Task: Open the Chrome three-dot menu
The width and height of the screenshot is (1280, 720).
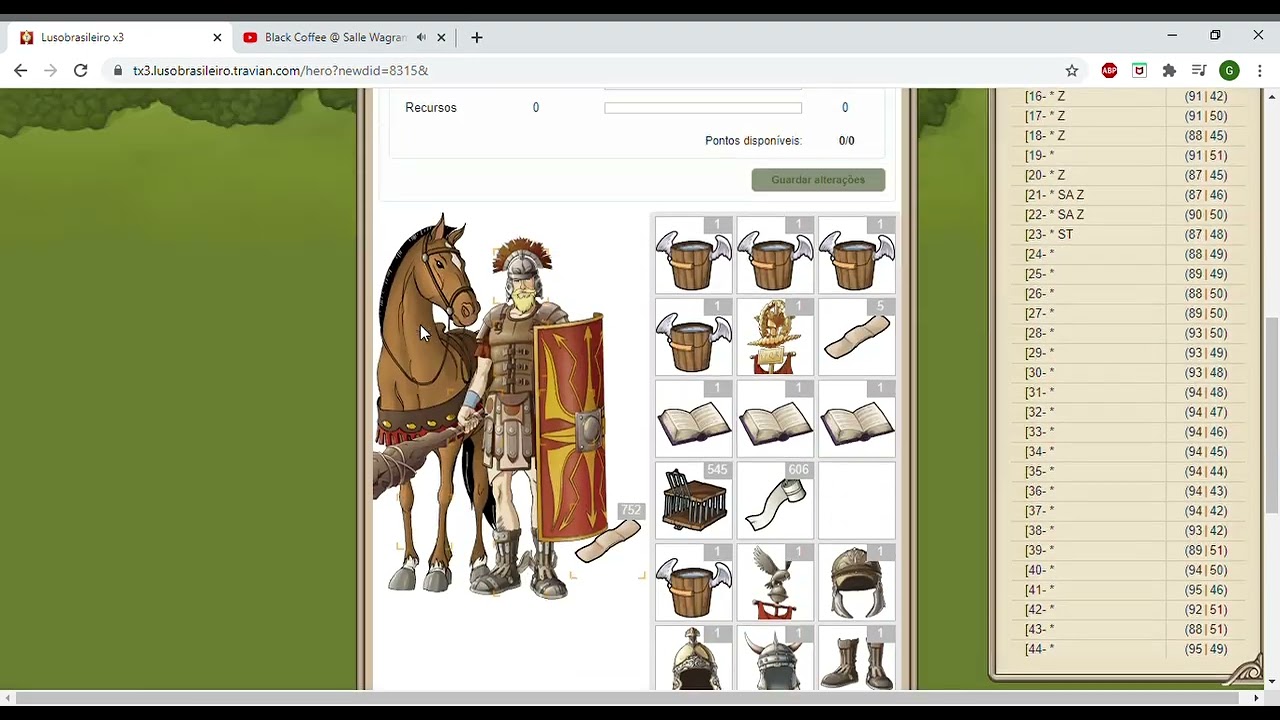Action: 1260,70
